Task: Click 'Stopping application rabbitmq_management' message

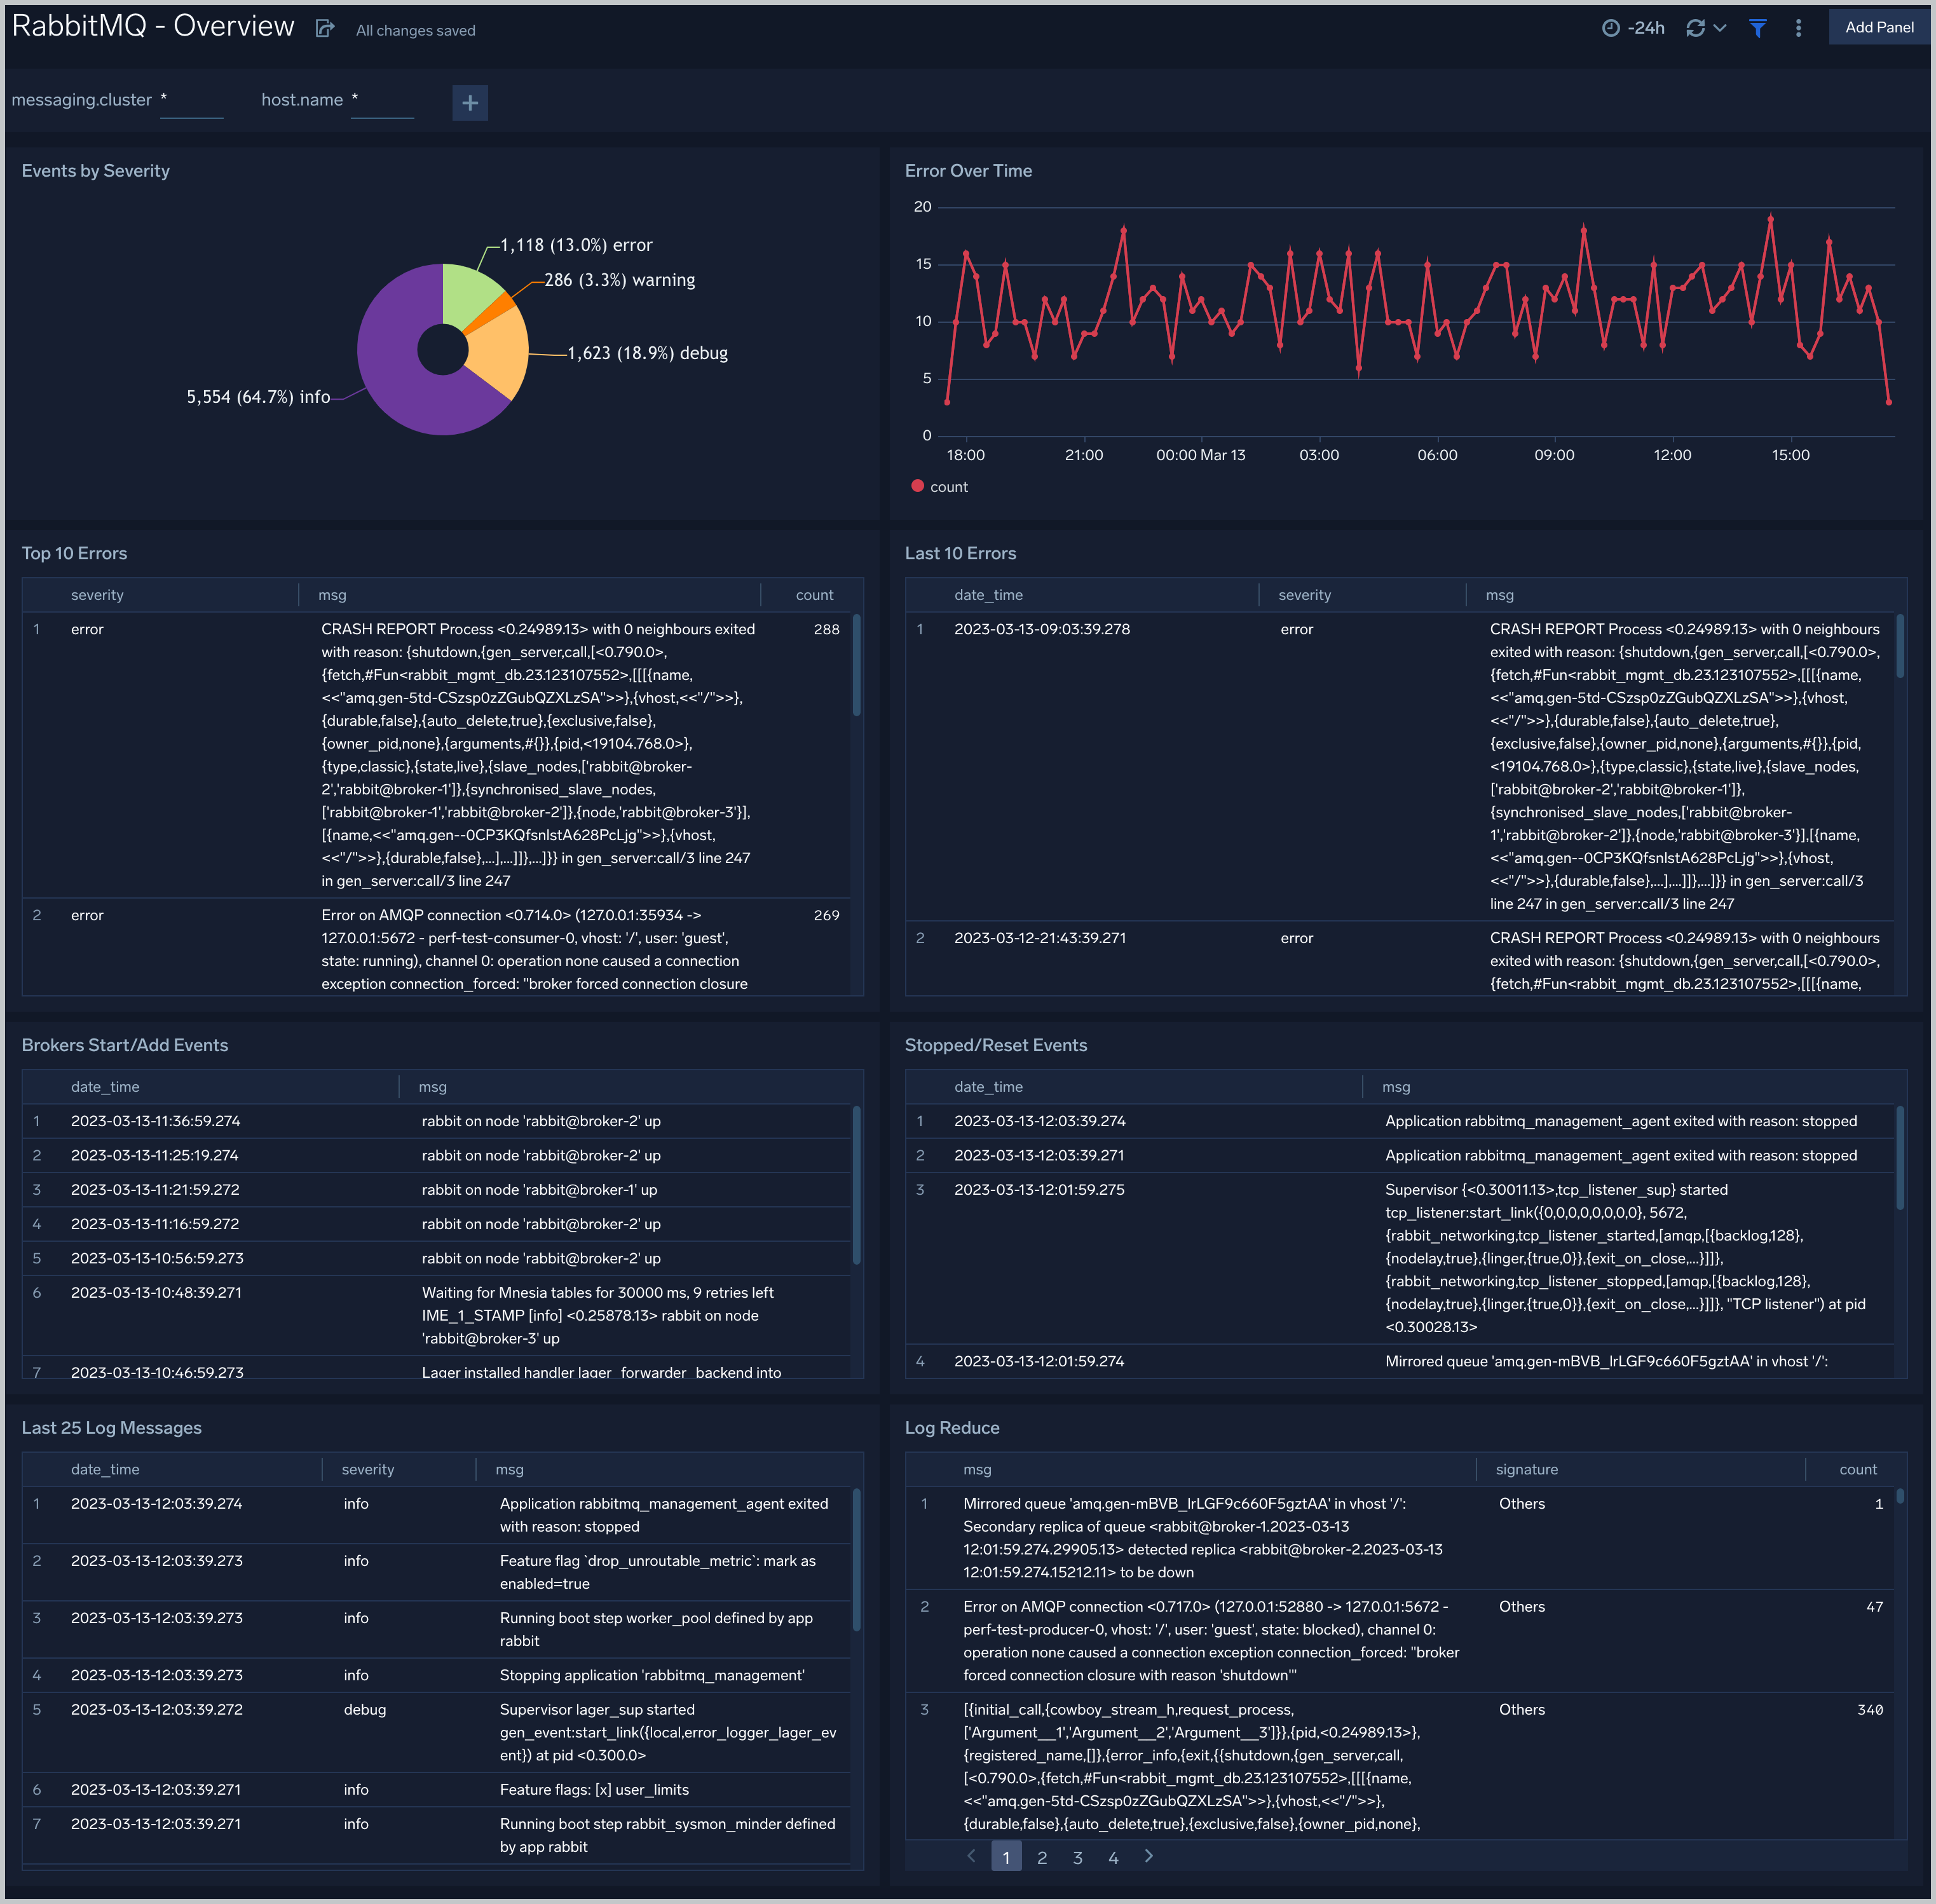Action: [x=652, y=1675]
